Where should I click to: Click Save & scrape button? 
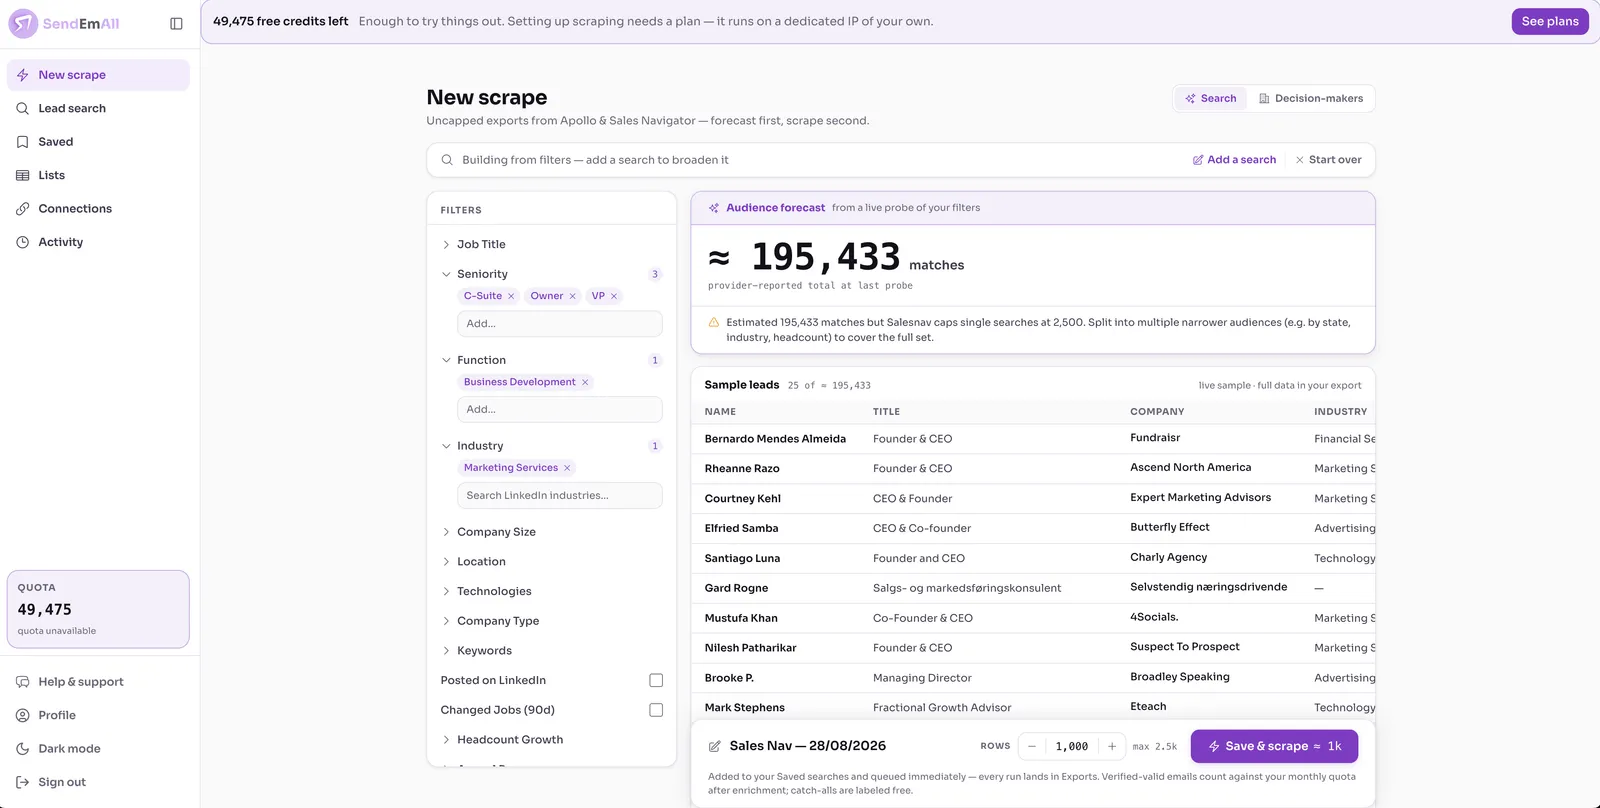click(x=1274, y=746)
